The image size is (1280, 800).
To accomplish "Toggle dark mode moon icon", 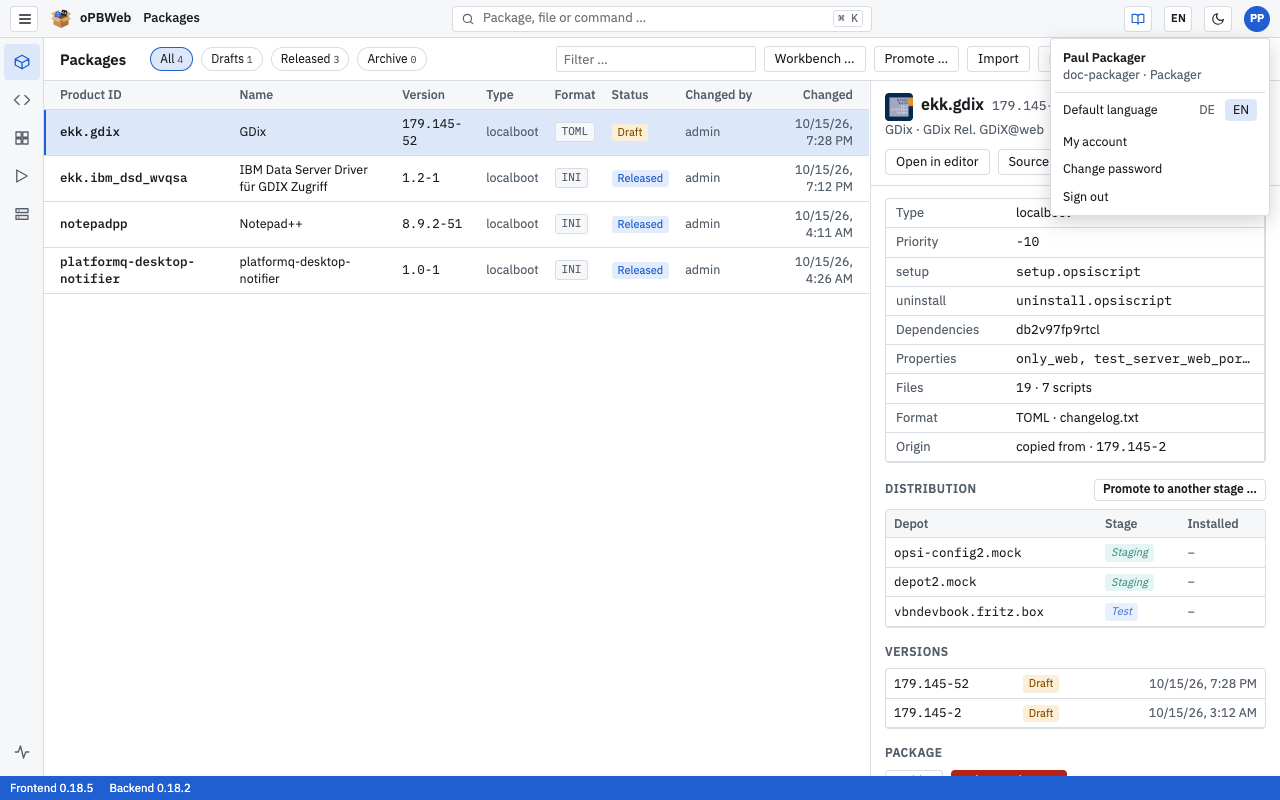I will click(x=1218, y=18).
